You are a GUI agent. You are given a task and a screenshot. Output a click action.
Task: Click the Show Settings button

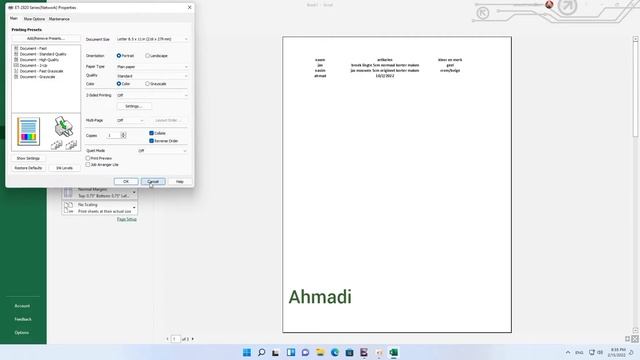(x=28, y=158)
